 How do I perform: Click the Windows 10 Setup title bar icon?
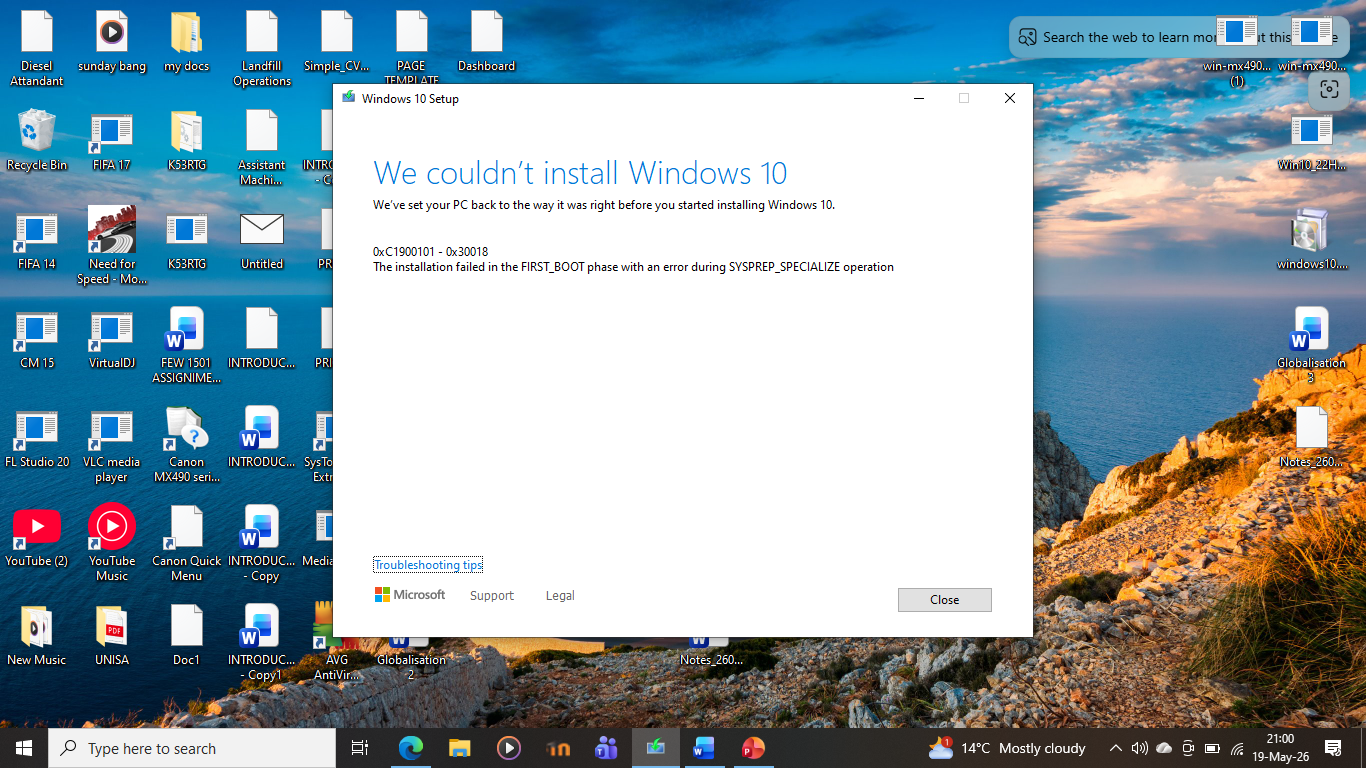(348, 98)
